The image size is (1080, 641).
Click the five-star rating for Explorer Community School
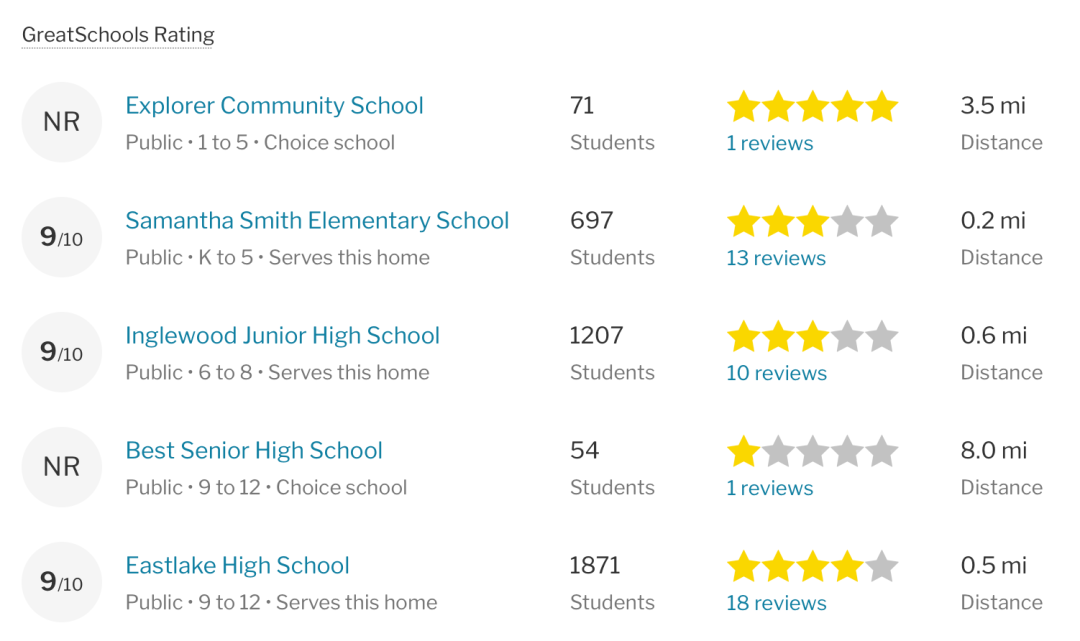click(813, 107)
